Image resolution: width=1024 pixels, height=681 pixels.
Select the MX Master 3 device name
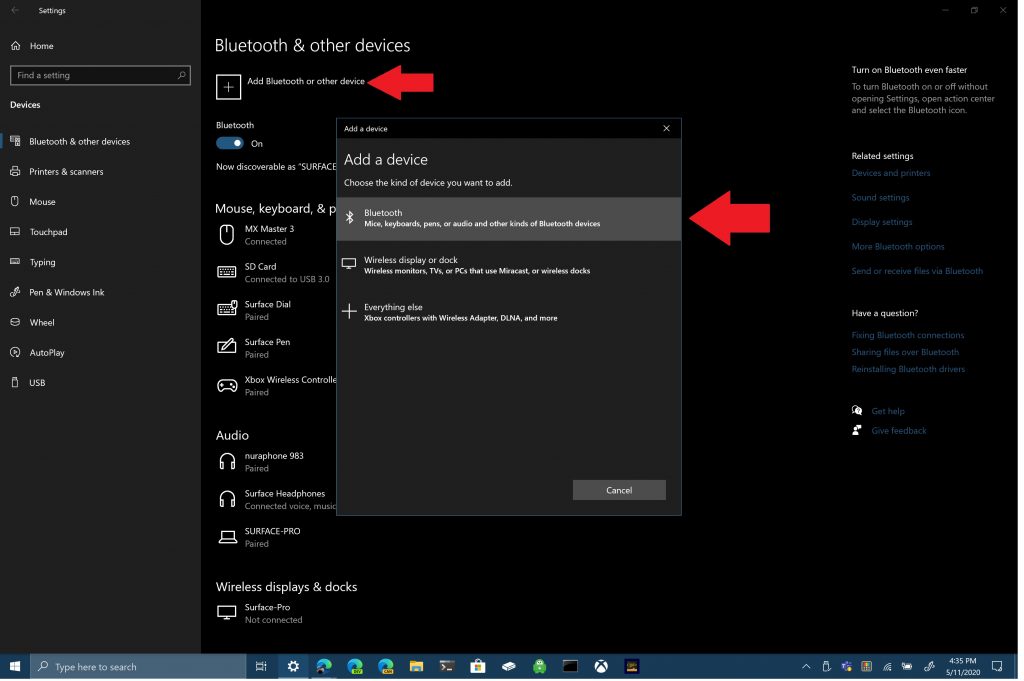[x=271, y=230]
